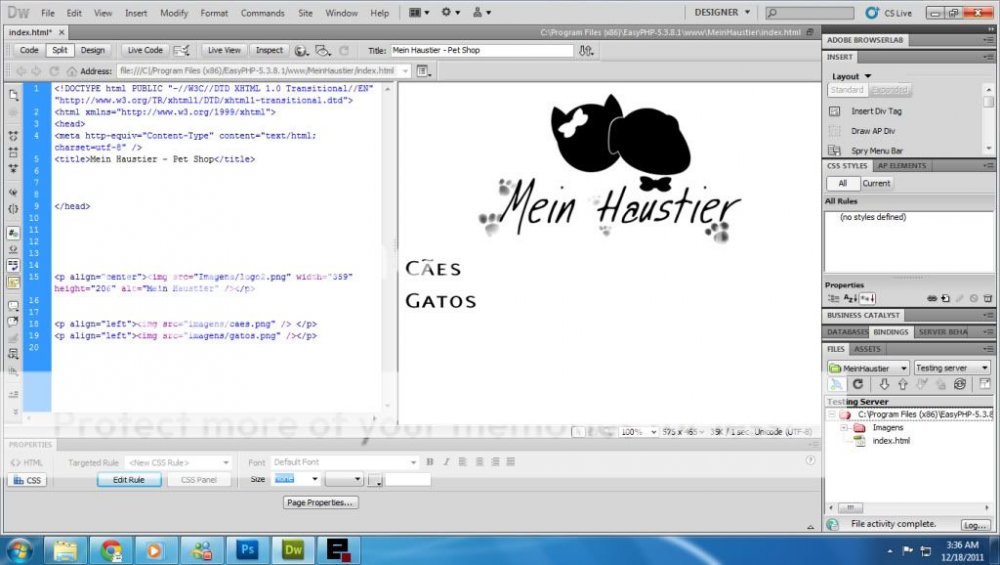Click the Preview in browser globe icon

pyautogui.click(x=300, y=50)
